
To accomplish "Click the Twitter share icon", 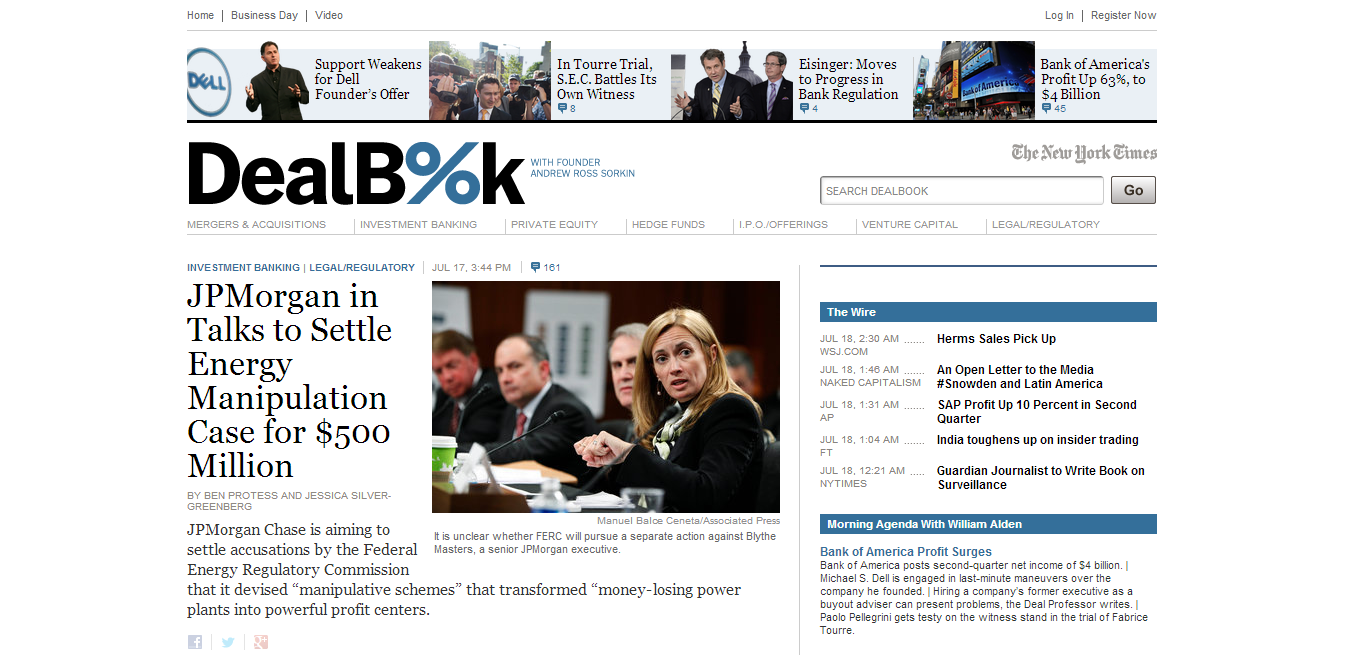I will tap(228, 642).
